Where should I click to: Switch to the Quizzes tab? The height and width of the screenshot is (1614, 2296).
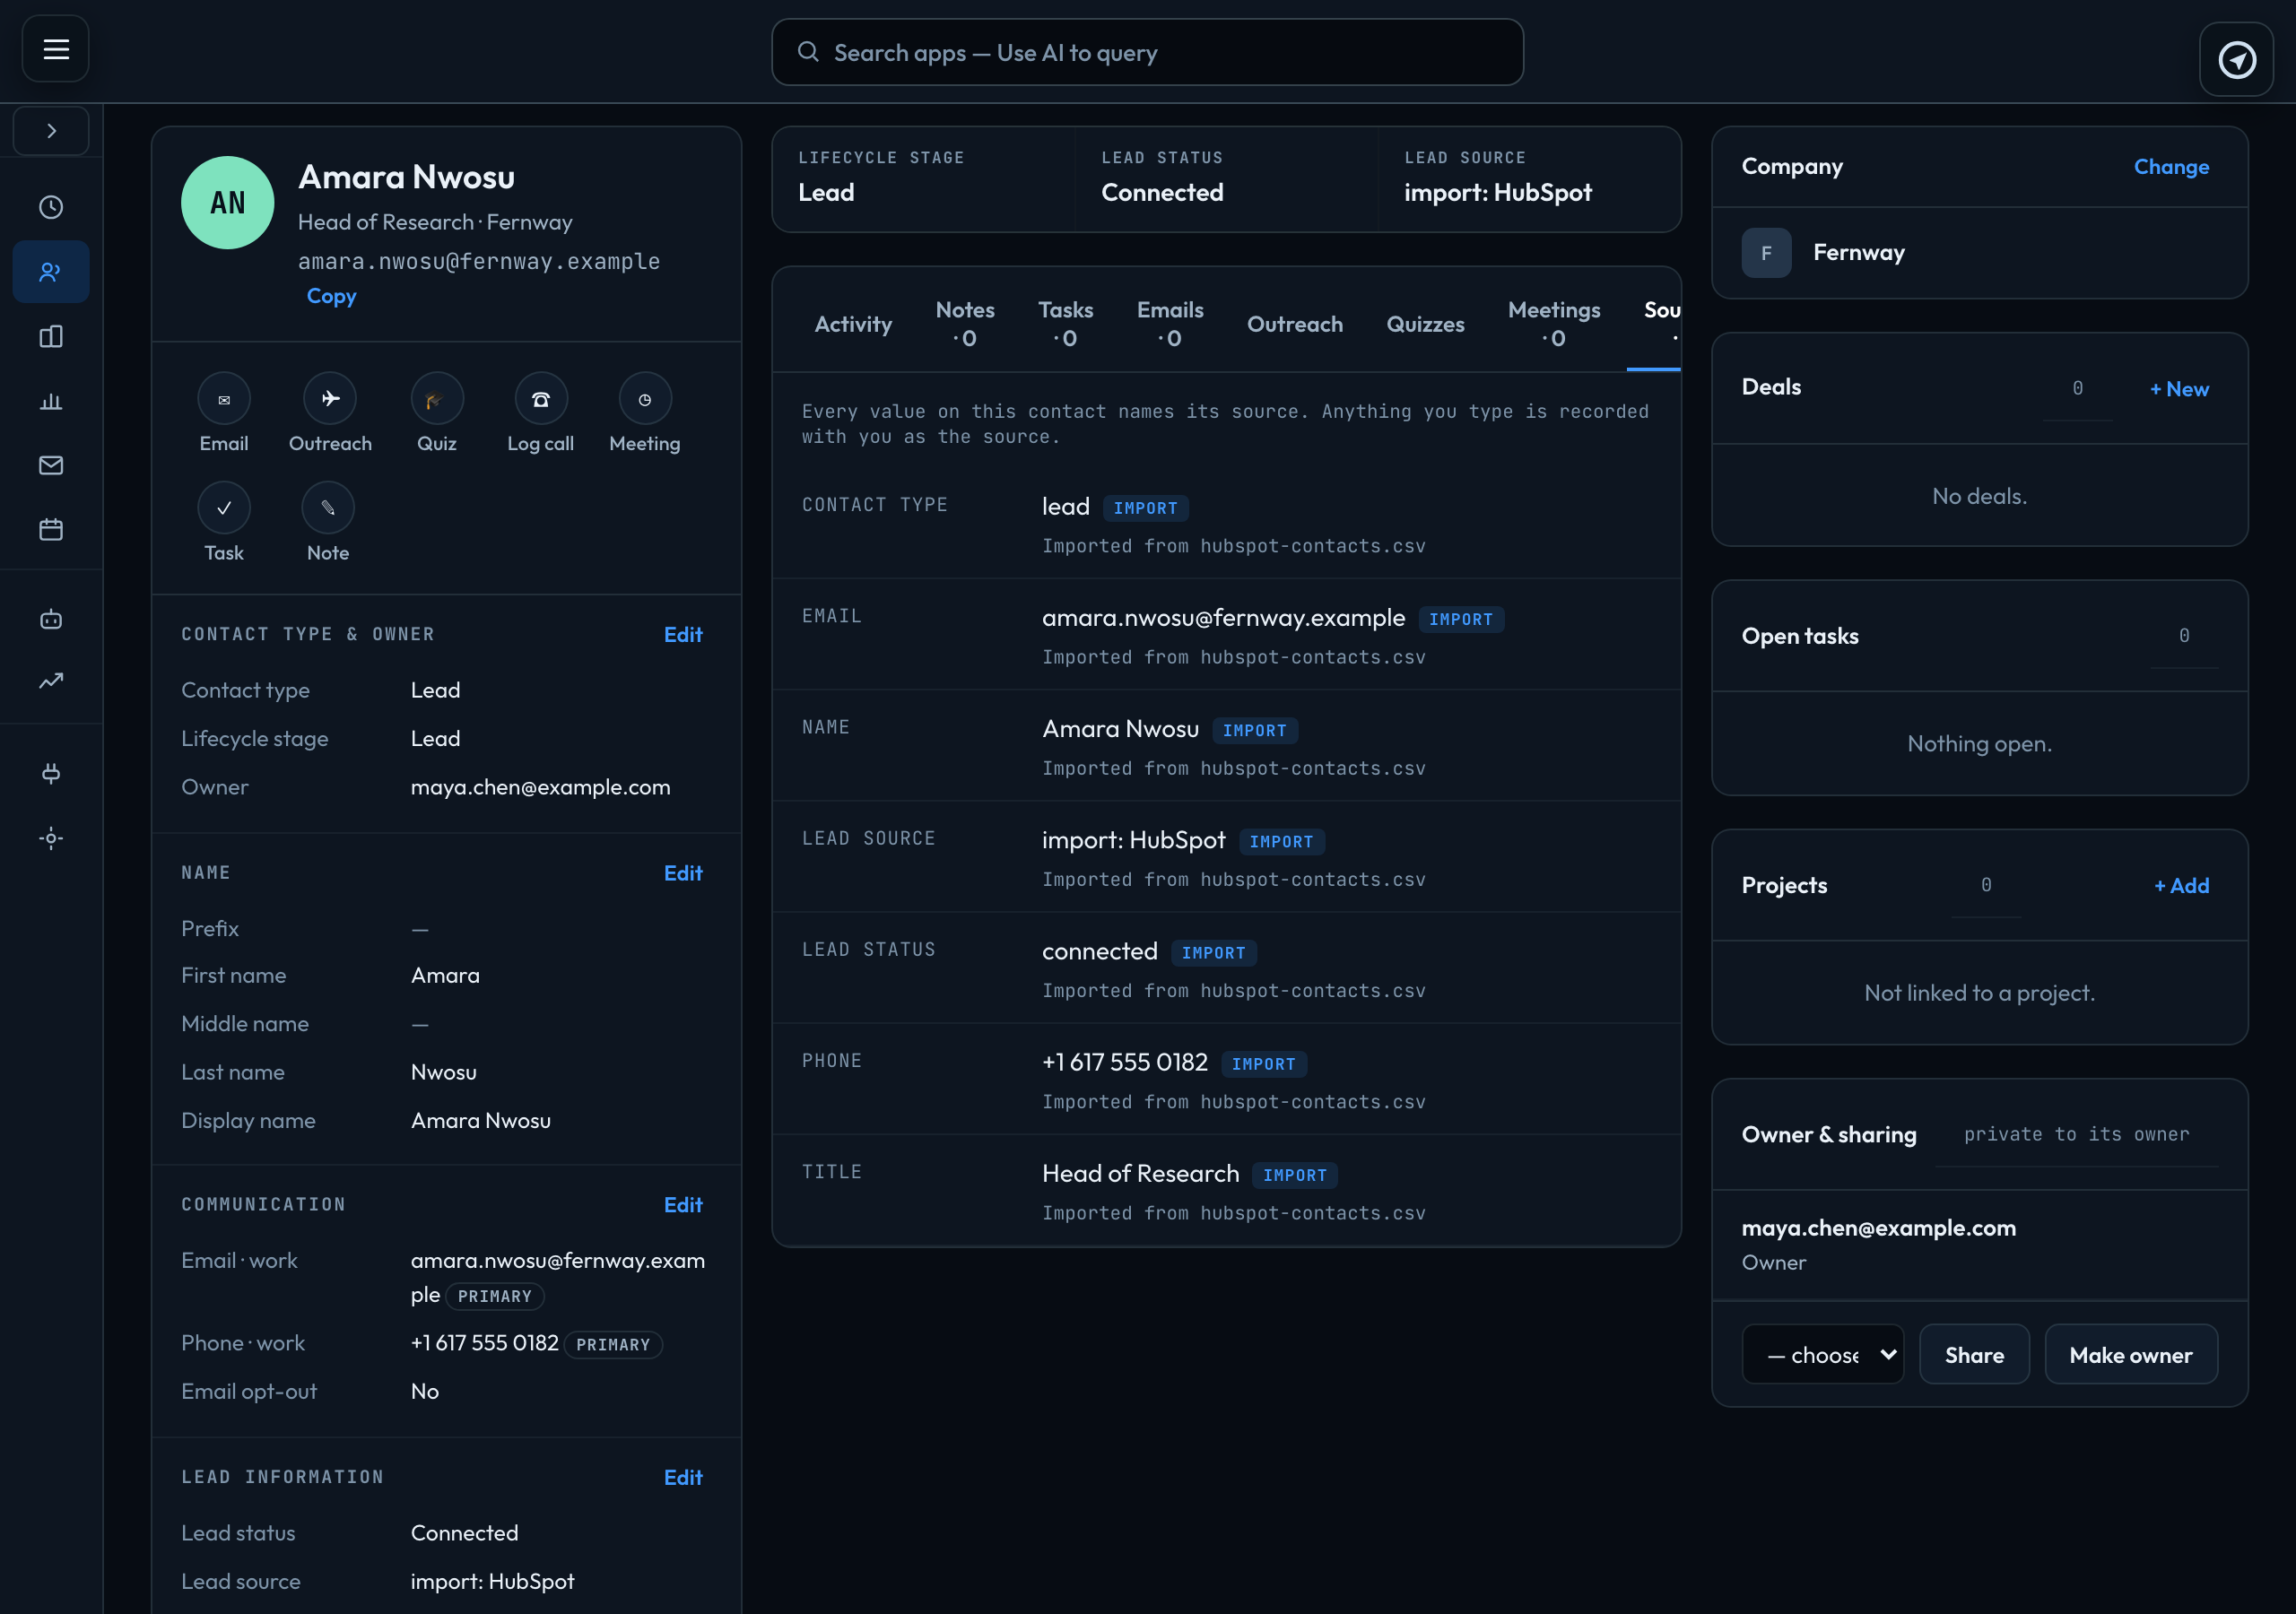pyautogui.click(x=1425, y=324)
